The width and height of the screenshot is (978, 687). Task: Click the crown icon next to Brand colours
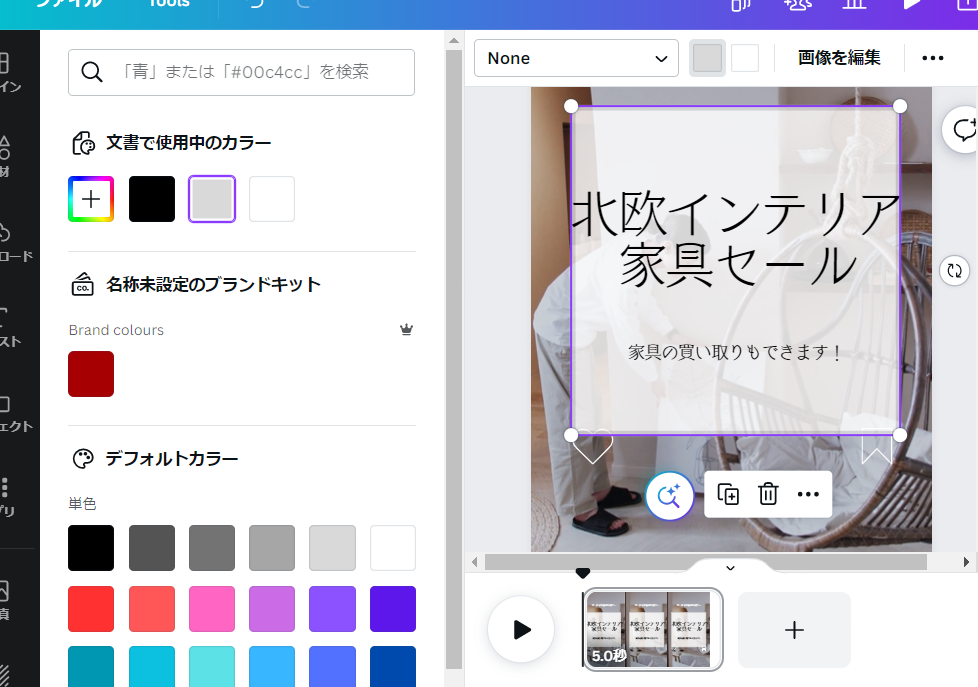coord(407,329)
